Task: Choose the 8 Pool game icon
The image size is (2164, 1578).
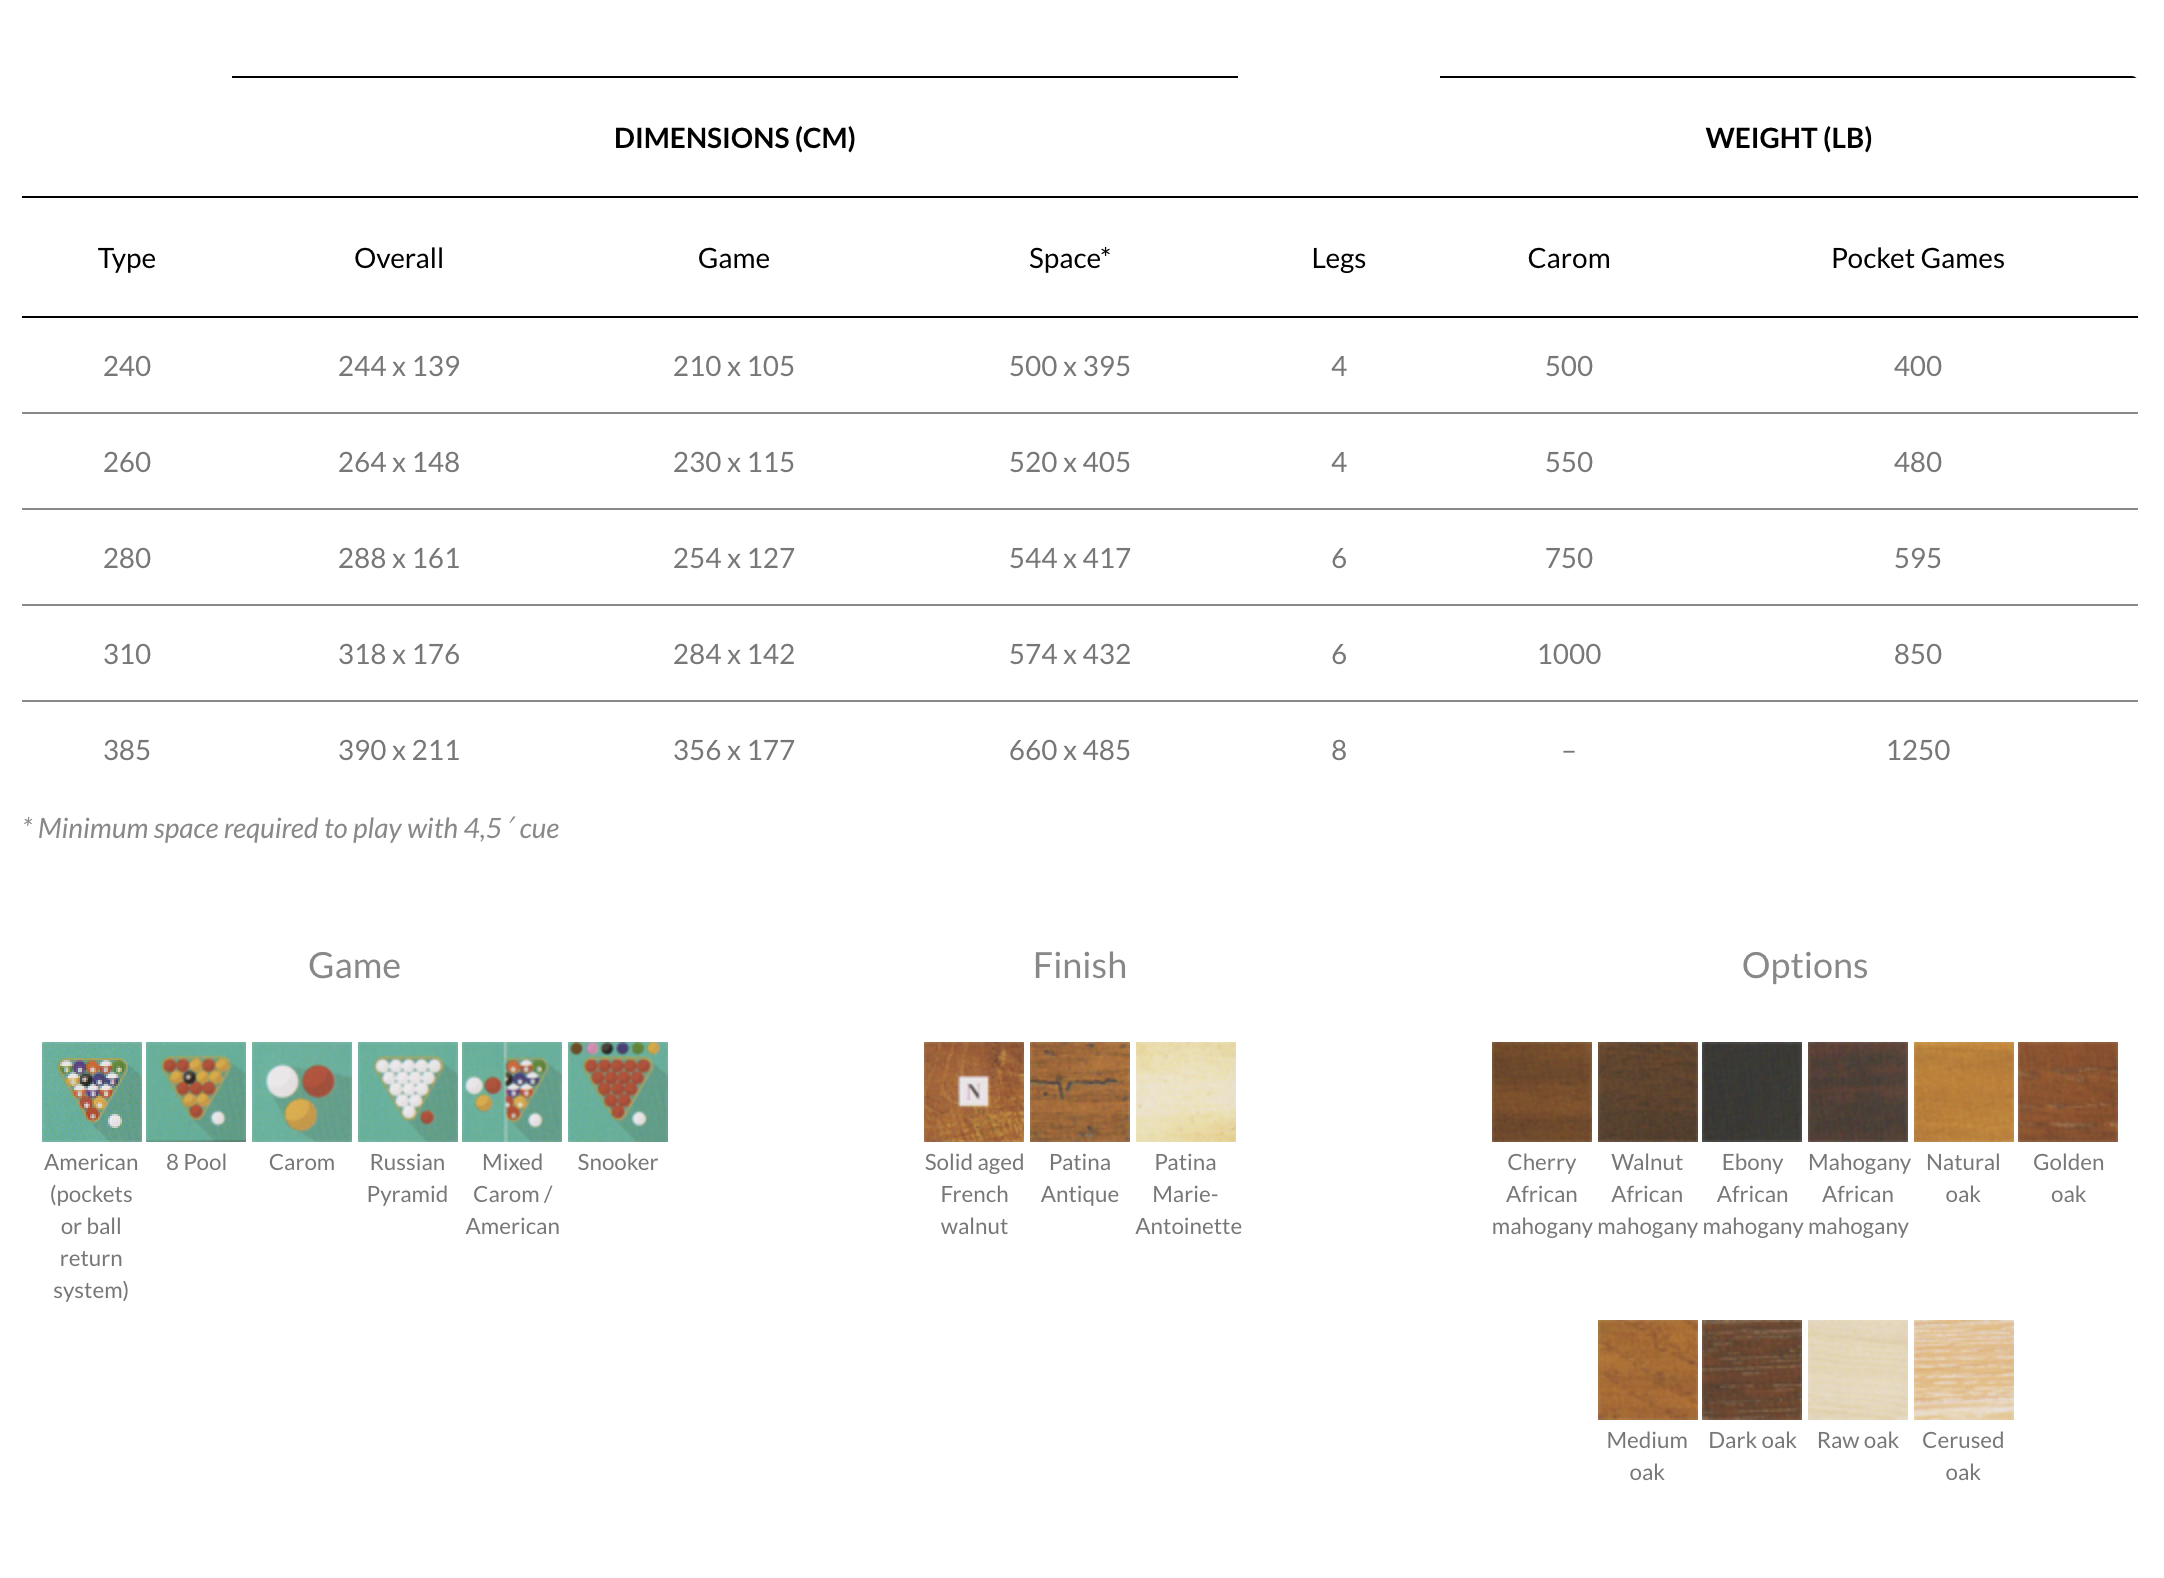Action: point(196,1091)
